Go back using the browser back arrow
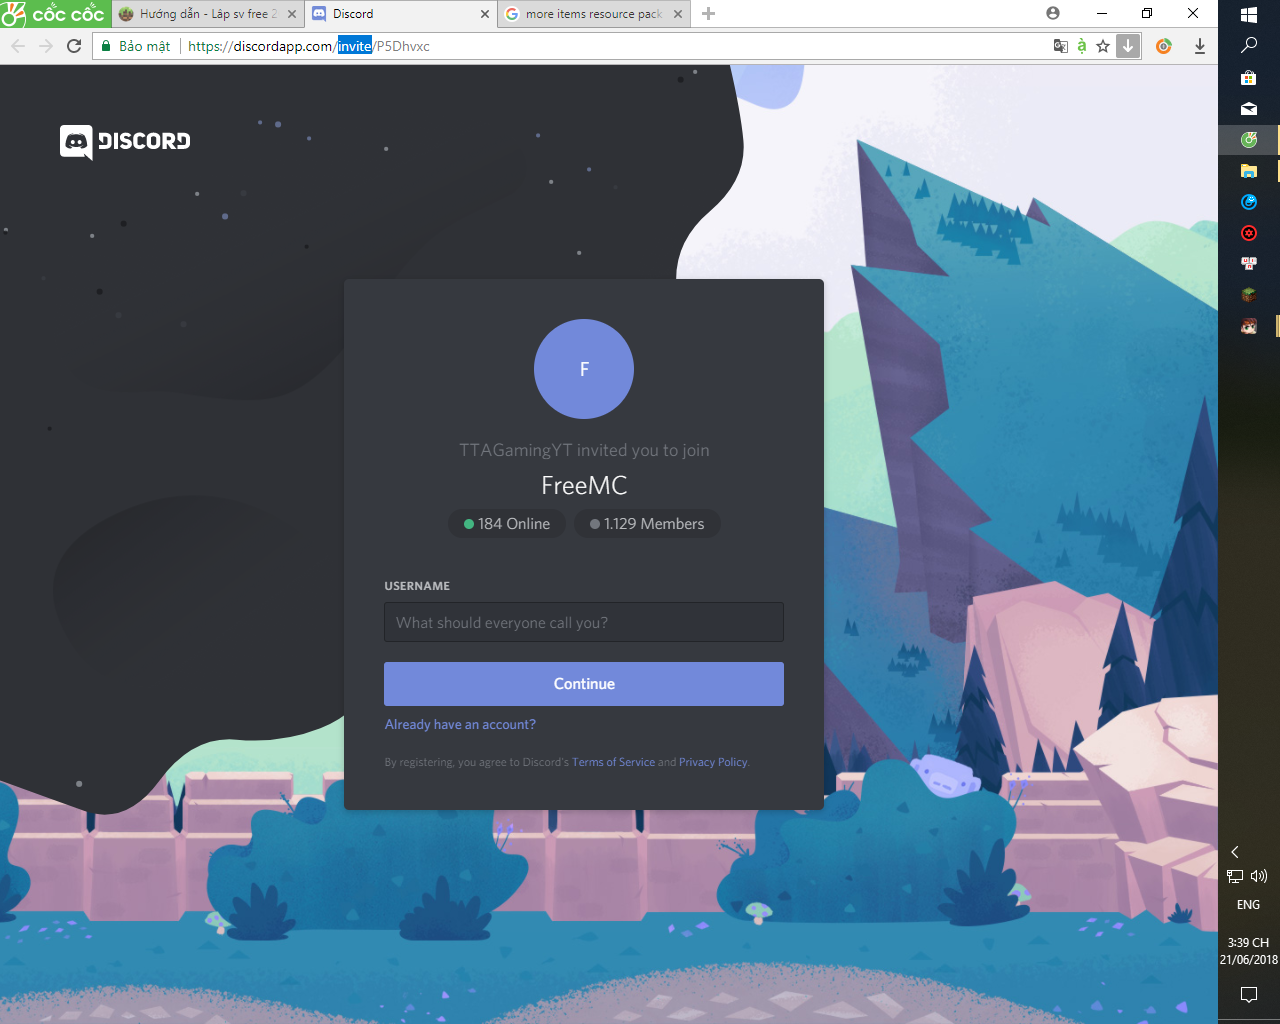 click(x=18, y=46)
